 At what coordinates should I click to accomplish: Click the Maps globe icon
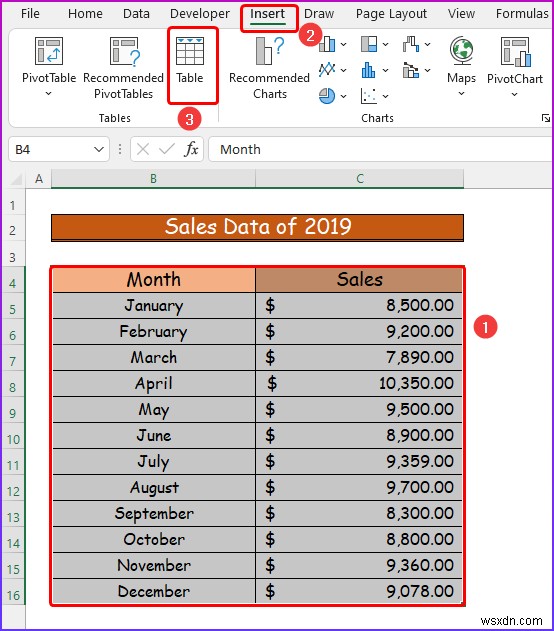(461, 50)
